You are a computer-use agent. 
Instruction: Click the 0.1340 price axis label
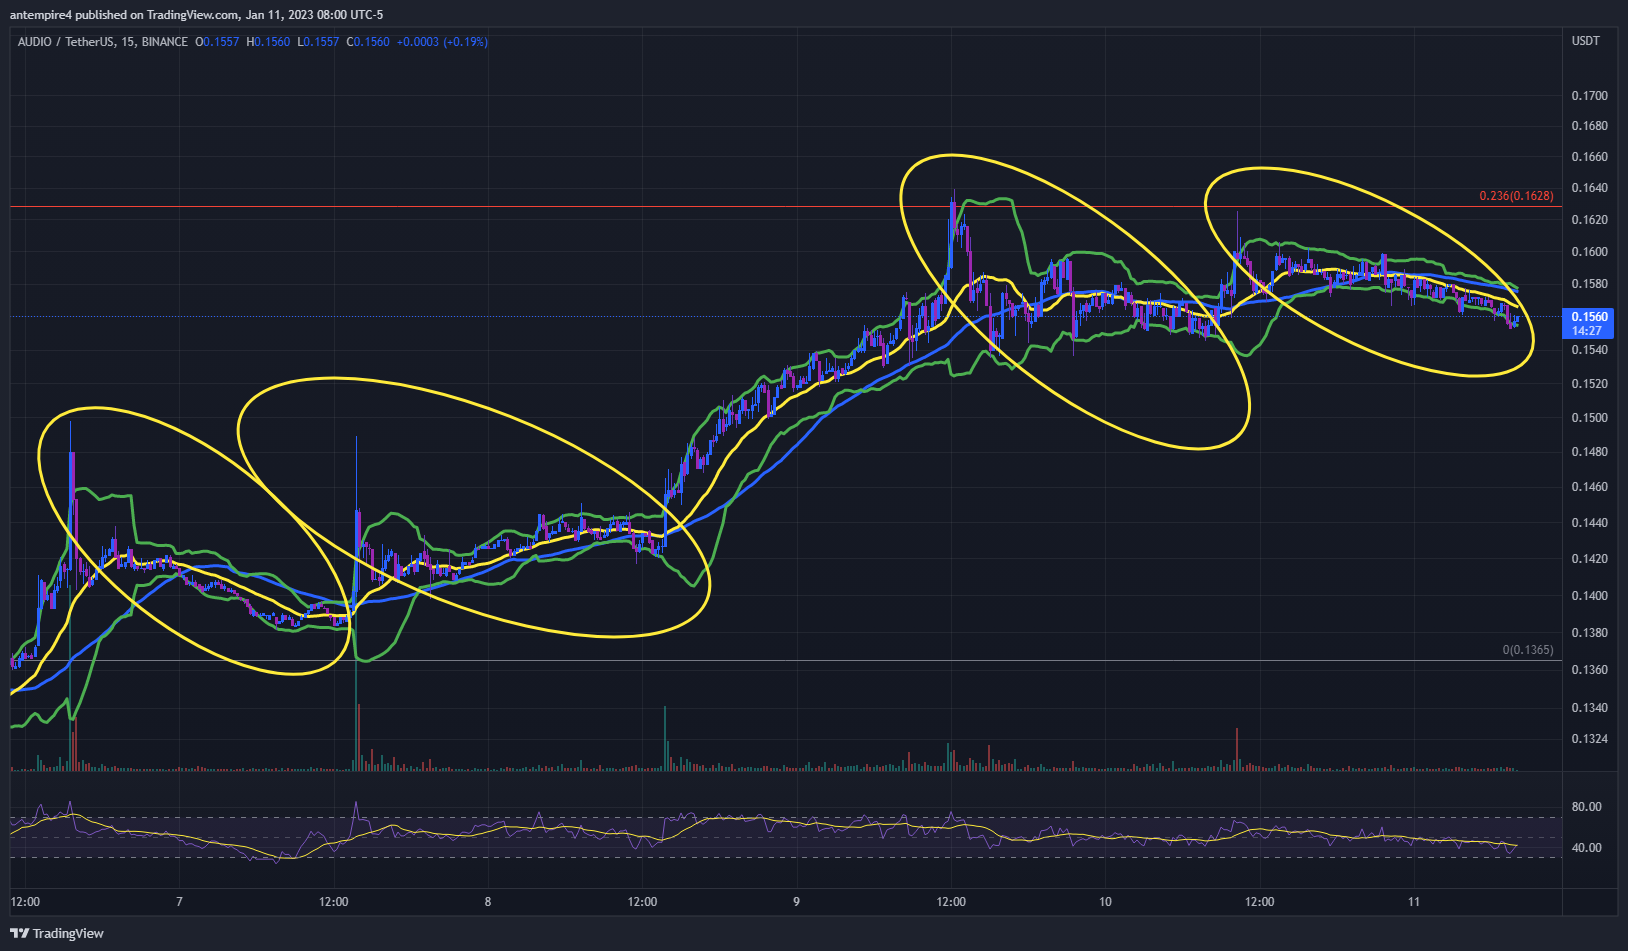pyautogui.click(x=1590, y=708)
